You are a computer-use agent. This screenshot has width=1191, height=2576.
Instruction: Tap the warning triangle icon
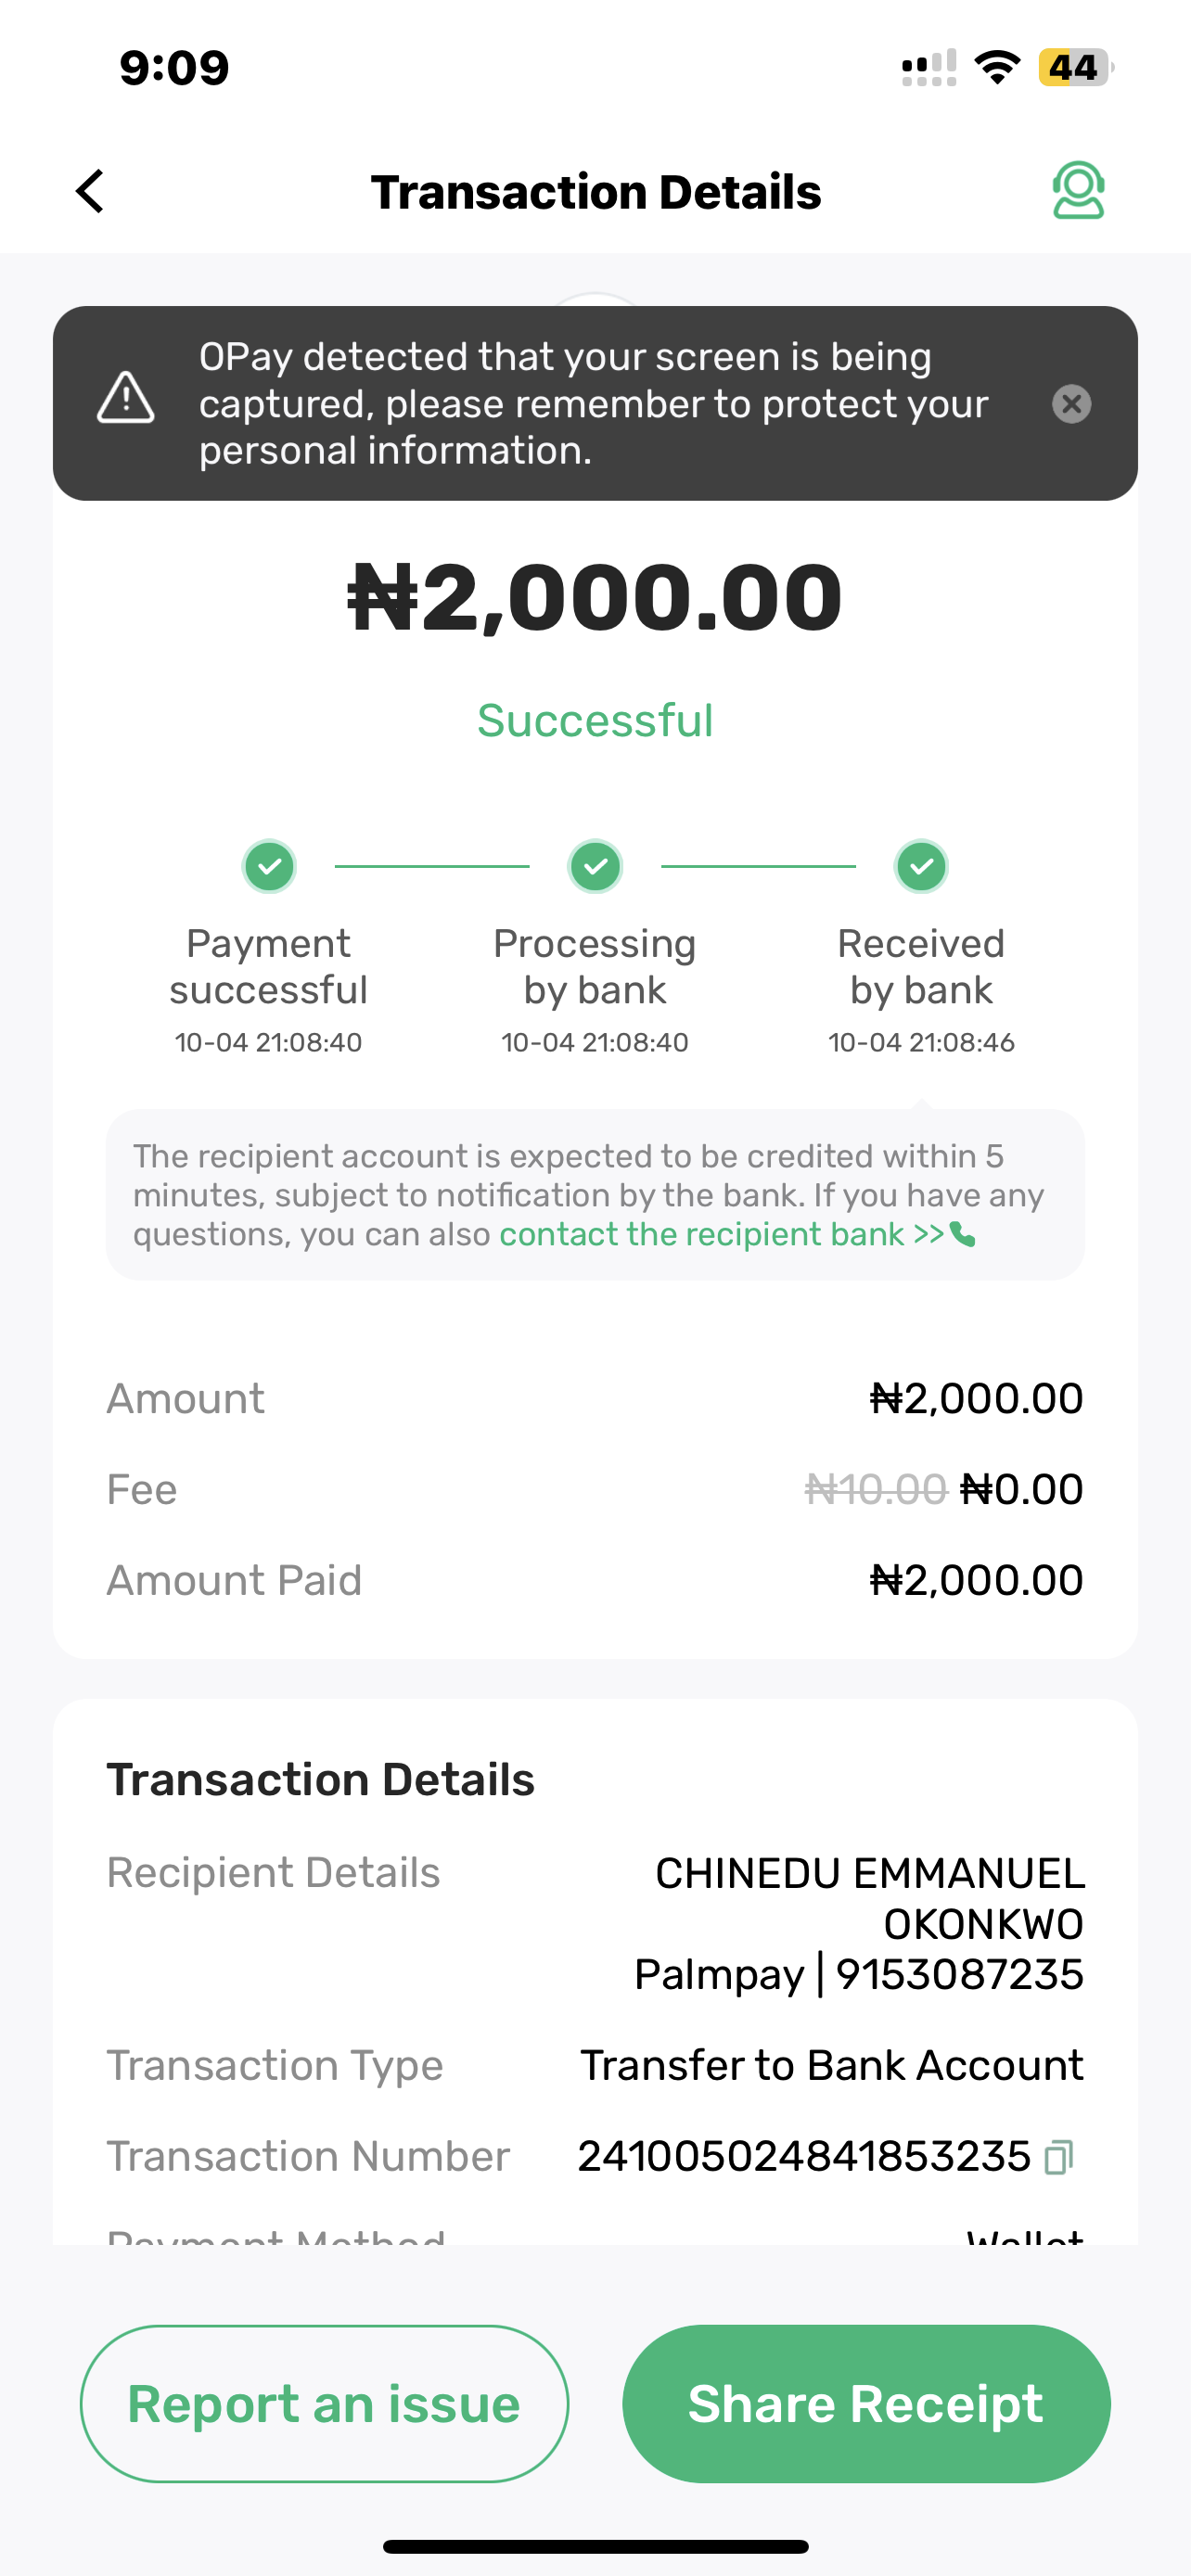[x=126, y=399]
